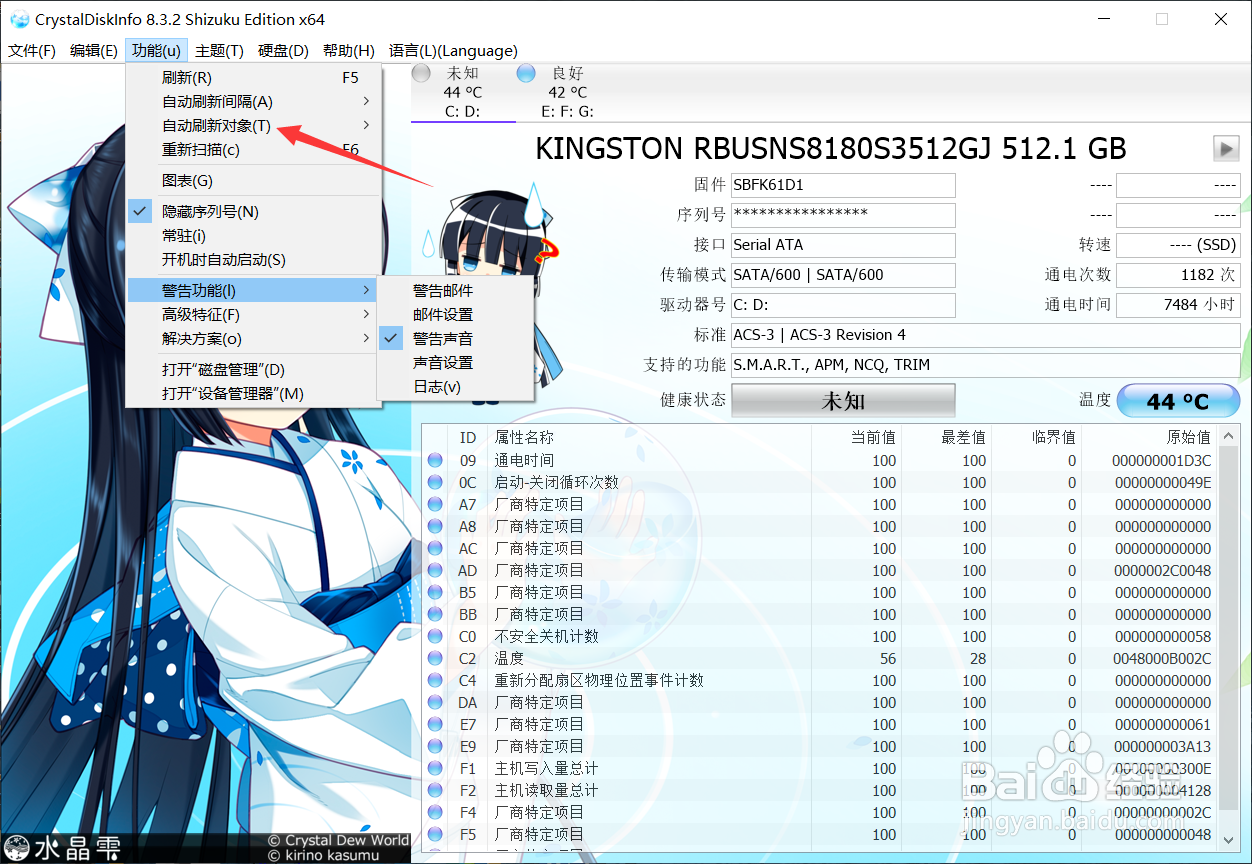Open the 编辑(E) menu
The width and height of the screenshot is (1252, 864).
tap(94, 51)
